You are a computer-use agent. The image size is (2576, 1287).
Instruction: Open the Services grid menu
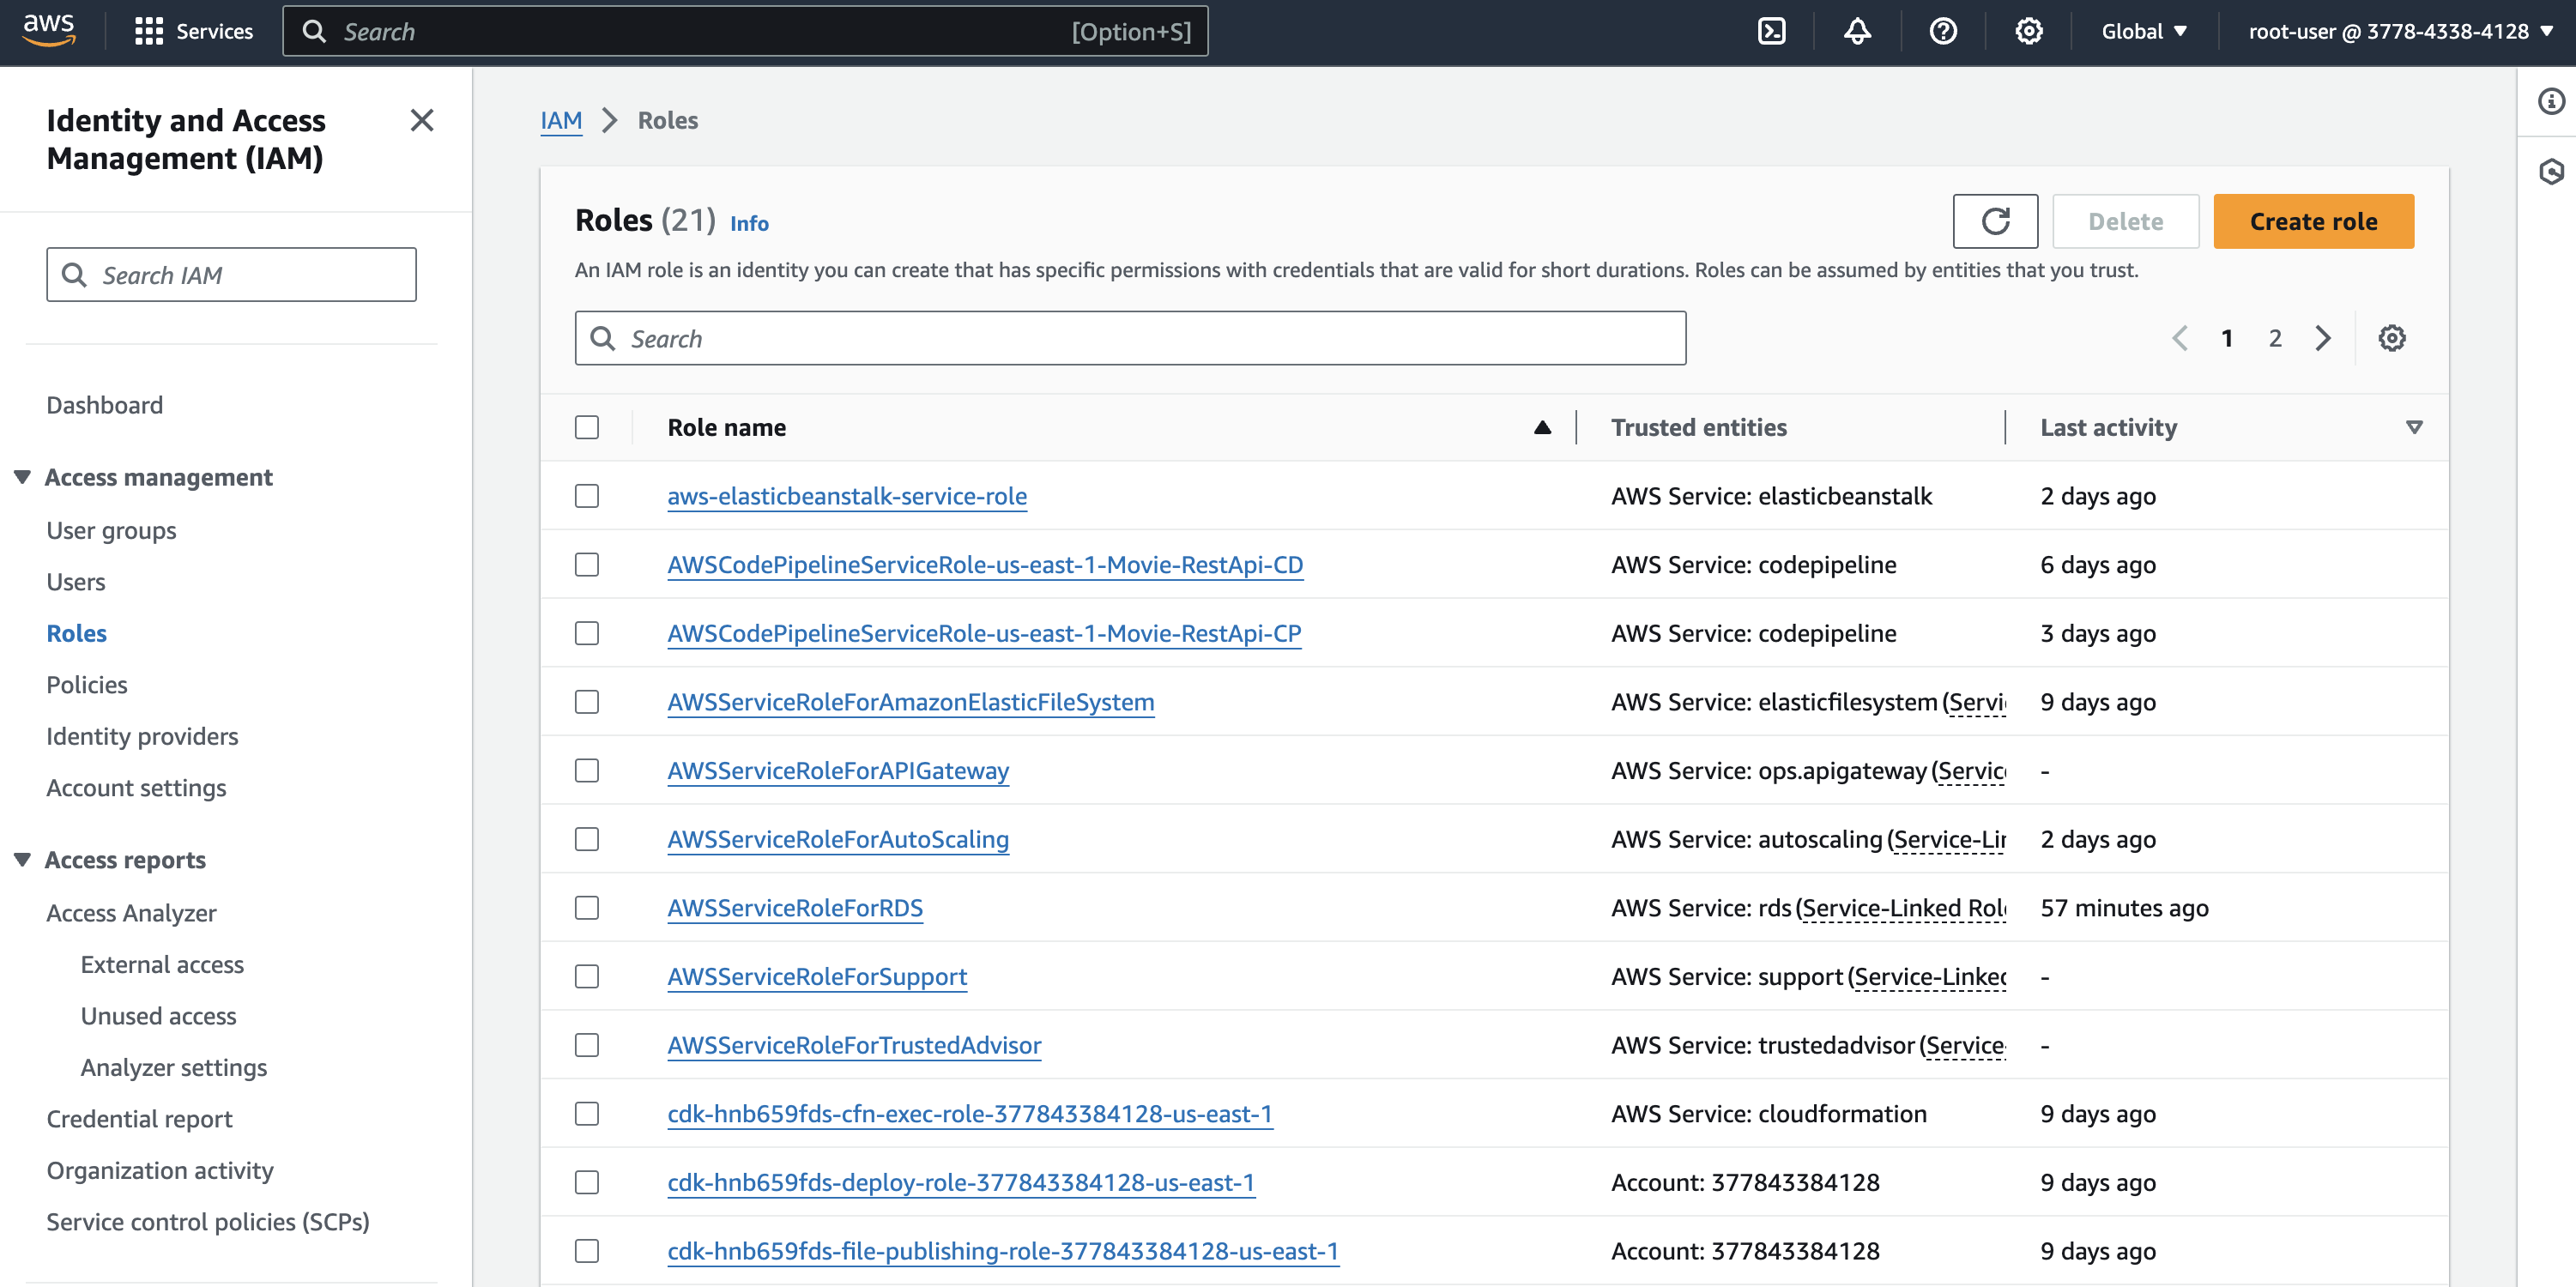[193, 31]
